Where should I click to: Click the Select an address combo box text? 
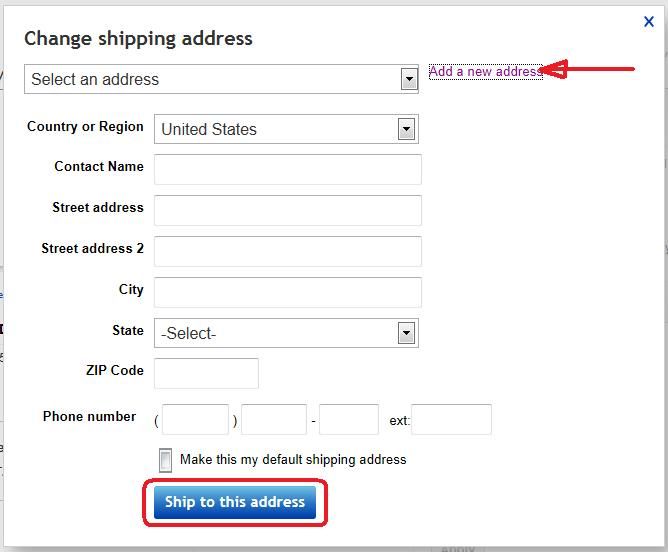95,79
